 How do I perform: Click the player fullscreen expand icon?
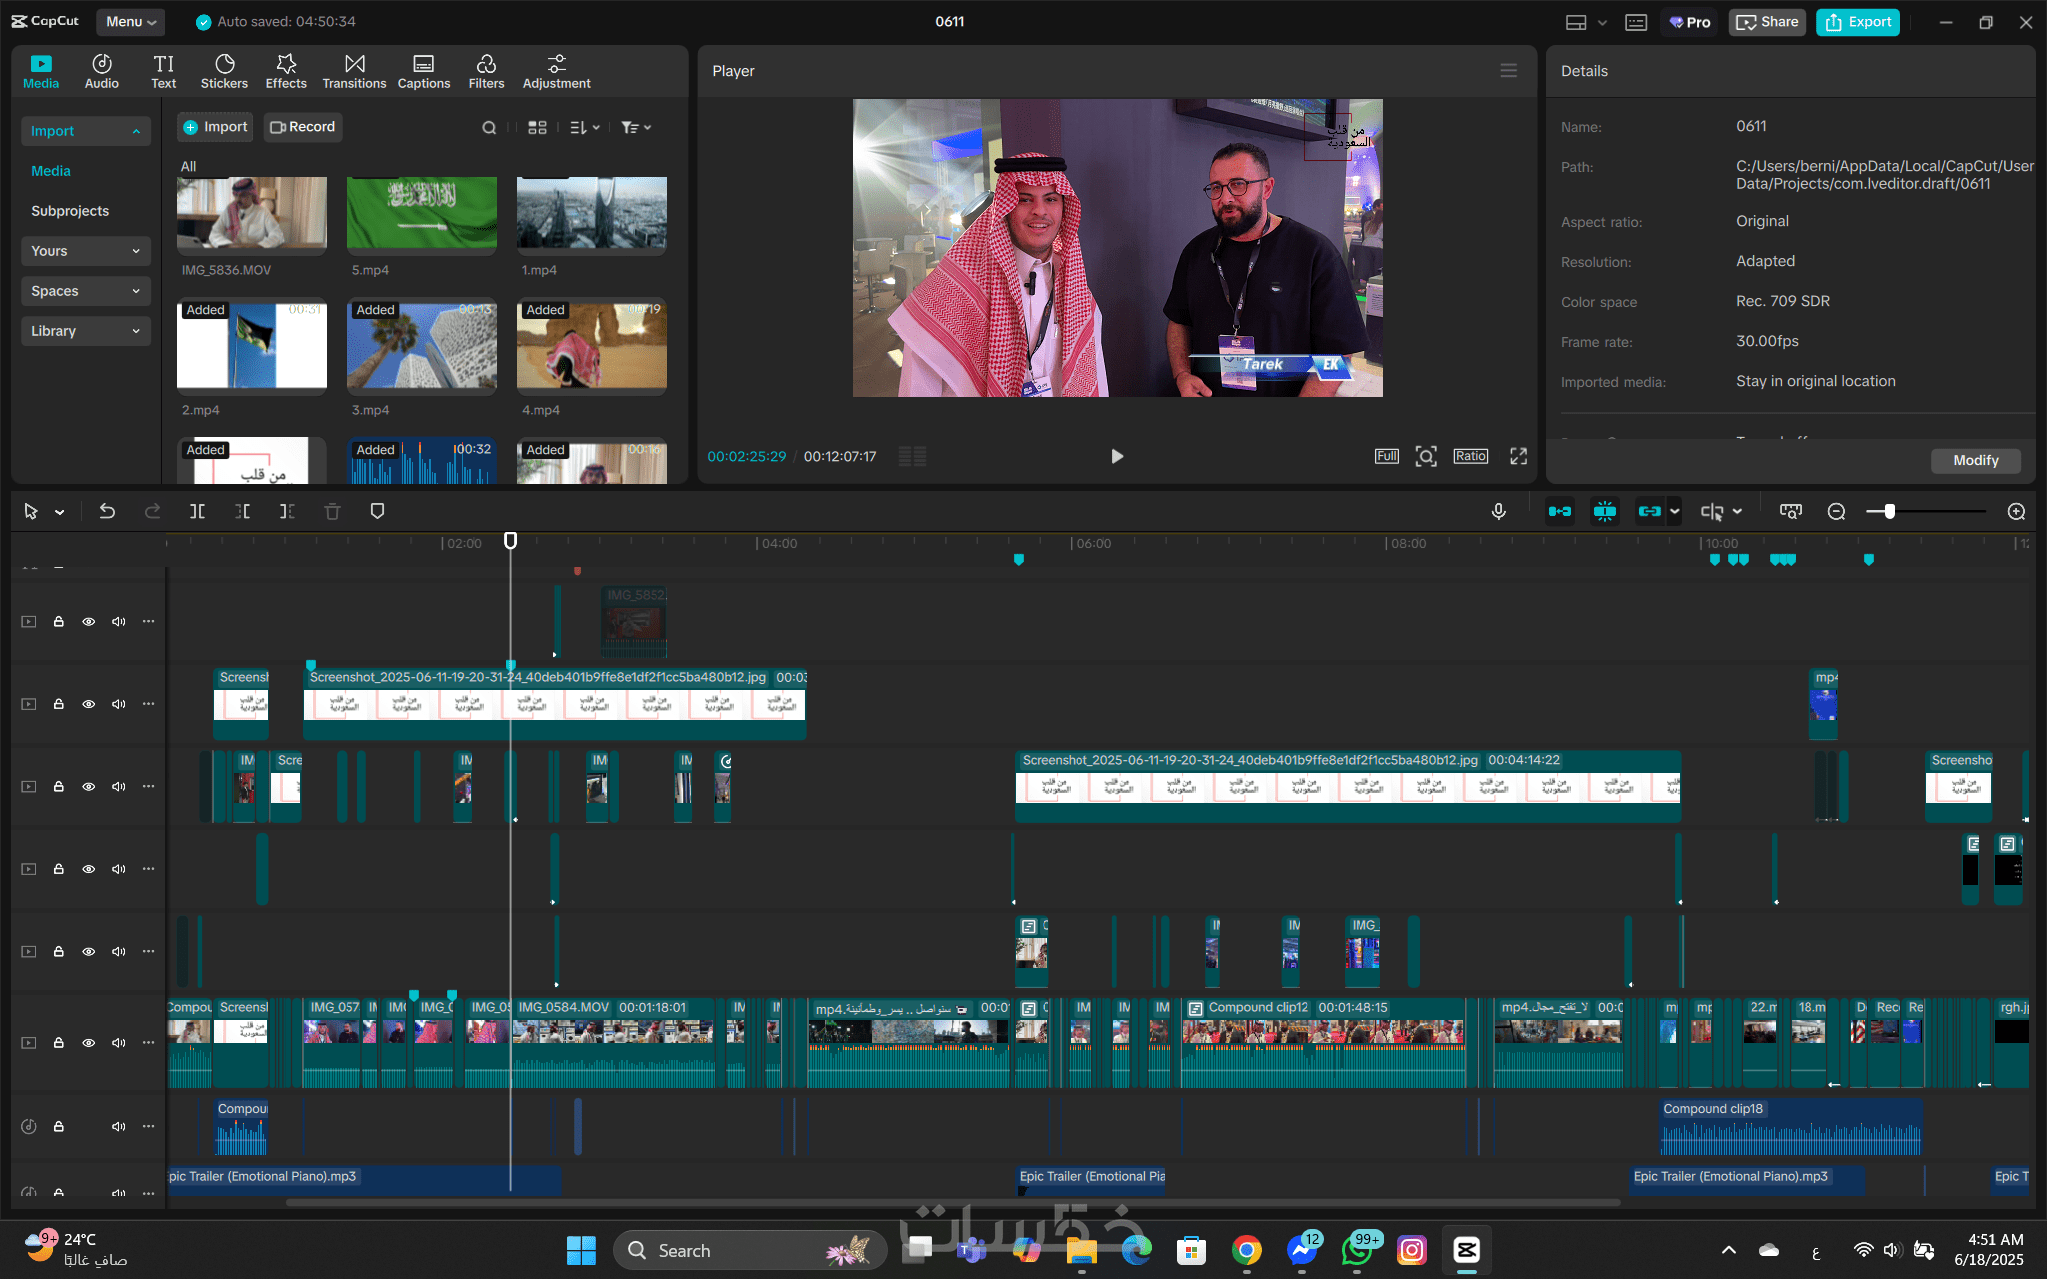pyautogui.click(x=1518, y=456)
